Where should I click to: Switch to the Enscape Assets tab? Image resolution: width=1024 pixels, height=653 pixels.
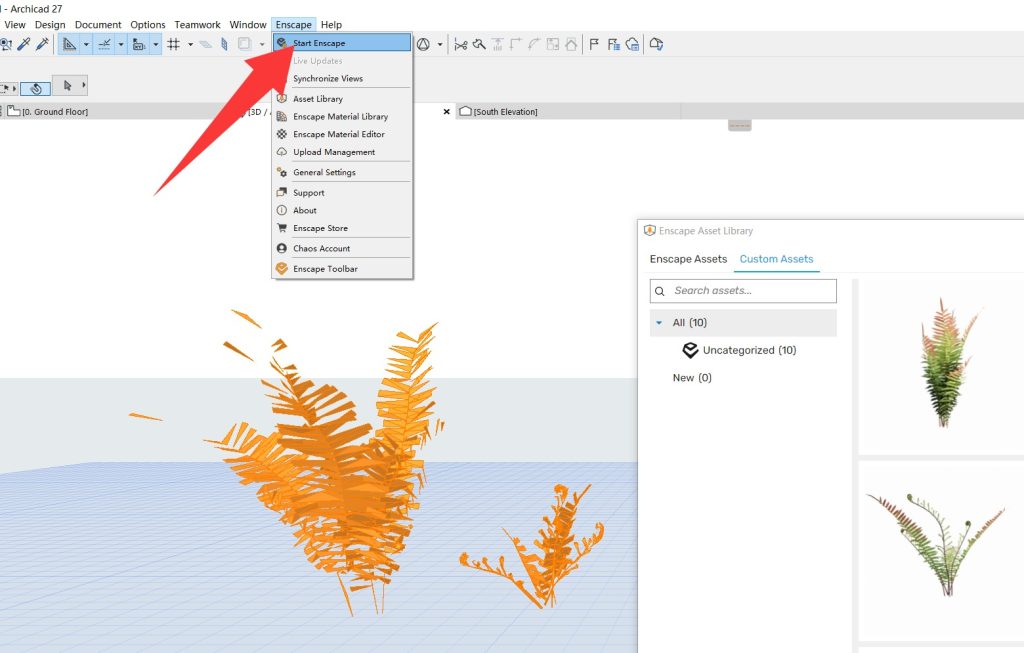688,259
